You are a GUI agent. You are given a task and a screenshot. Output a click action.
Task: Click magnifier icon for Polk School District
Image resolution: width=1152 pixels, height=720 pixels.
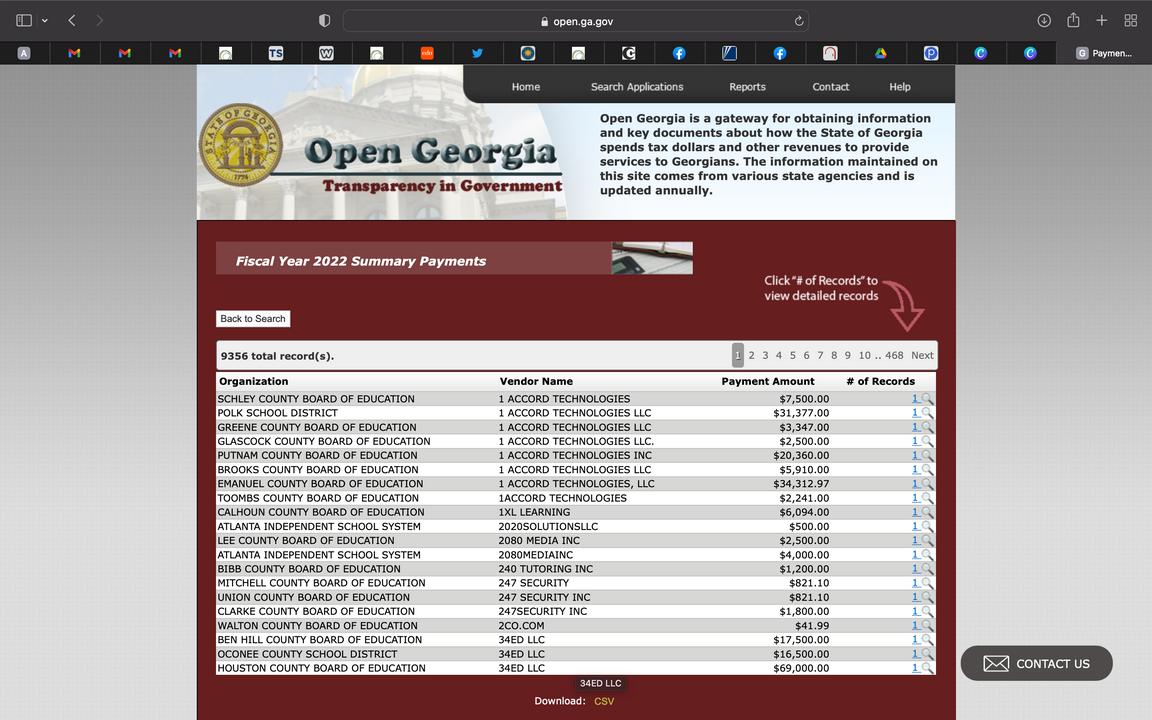click(927, 413)
